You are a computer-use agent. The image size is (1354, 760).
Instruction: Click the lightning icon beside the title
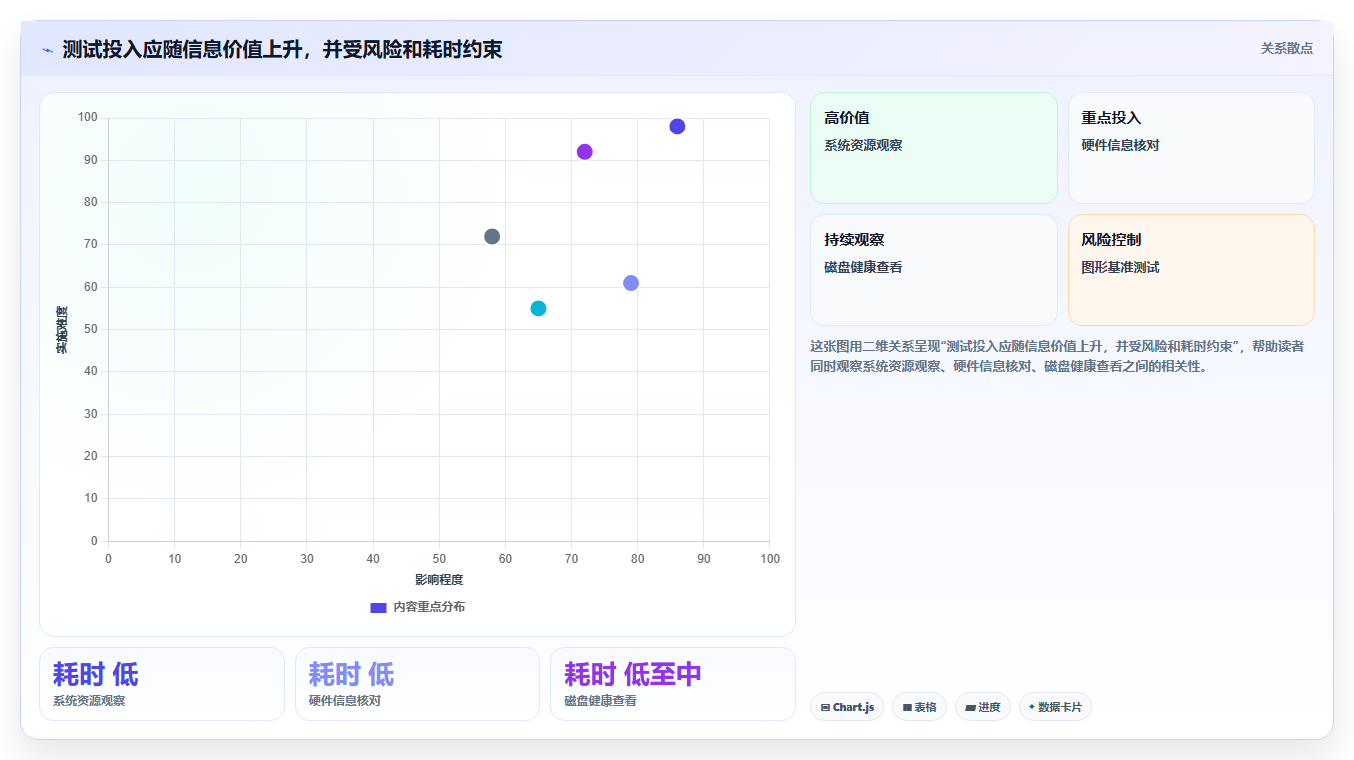pos(47,50)
